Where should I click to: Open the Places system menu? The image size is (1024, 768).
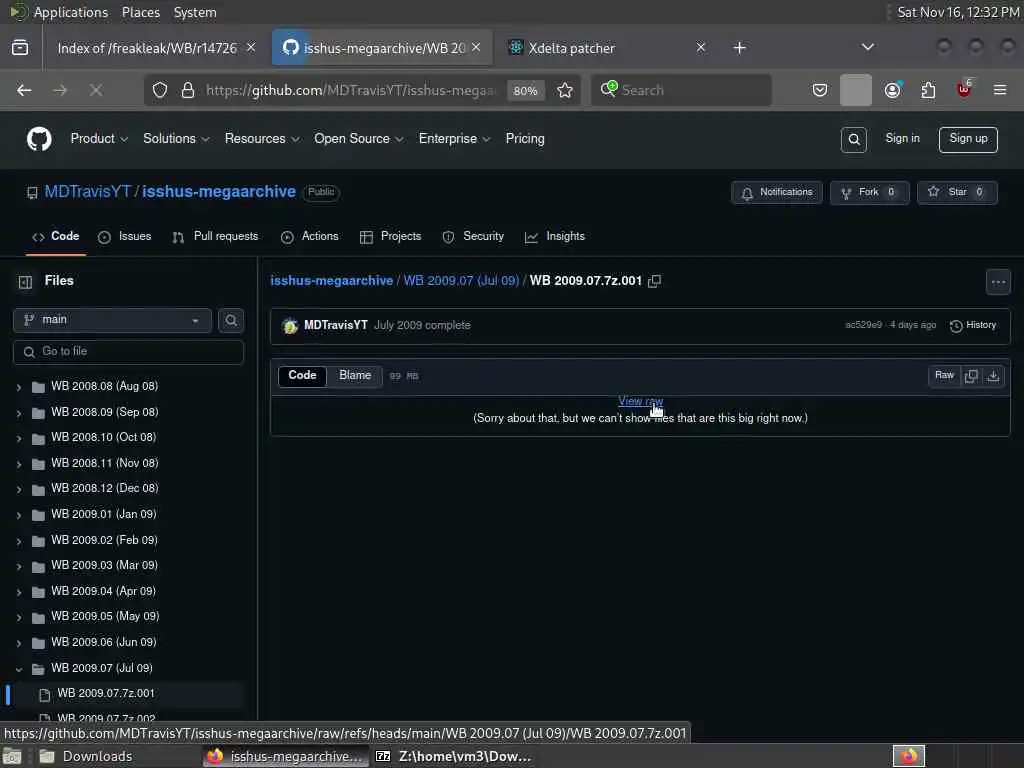tap(140, 12)
